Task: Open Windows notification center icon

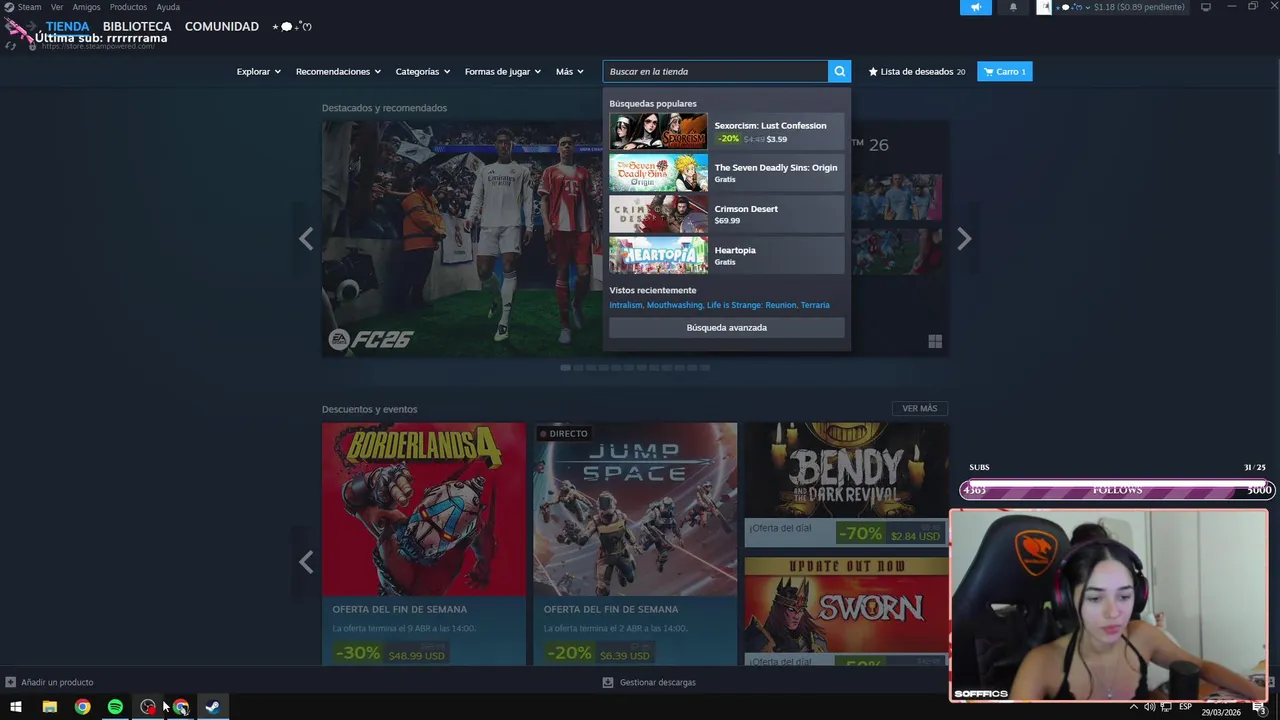Action: [1259, 707]
